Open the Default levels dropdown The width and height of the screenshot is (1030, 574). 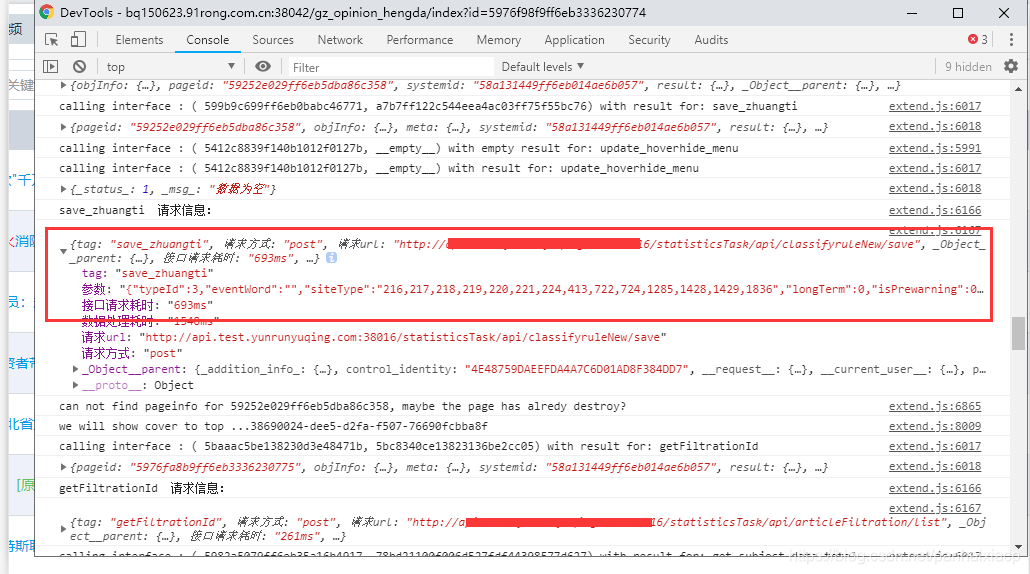[x=543, y=66]
